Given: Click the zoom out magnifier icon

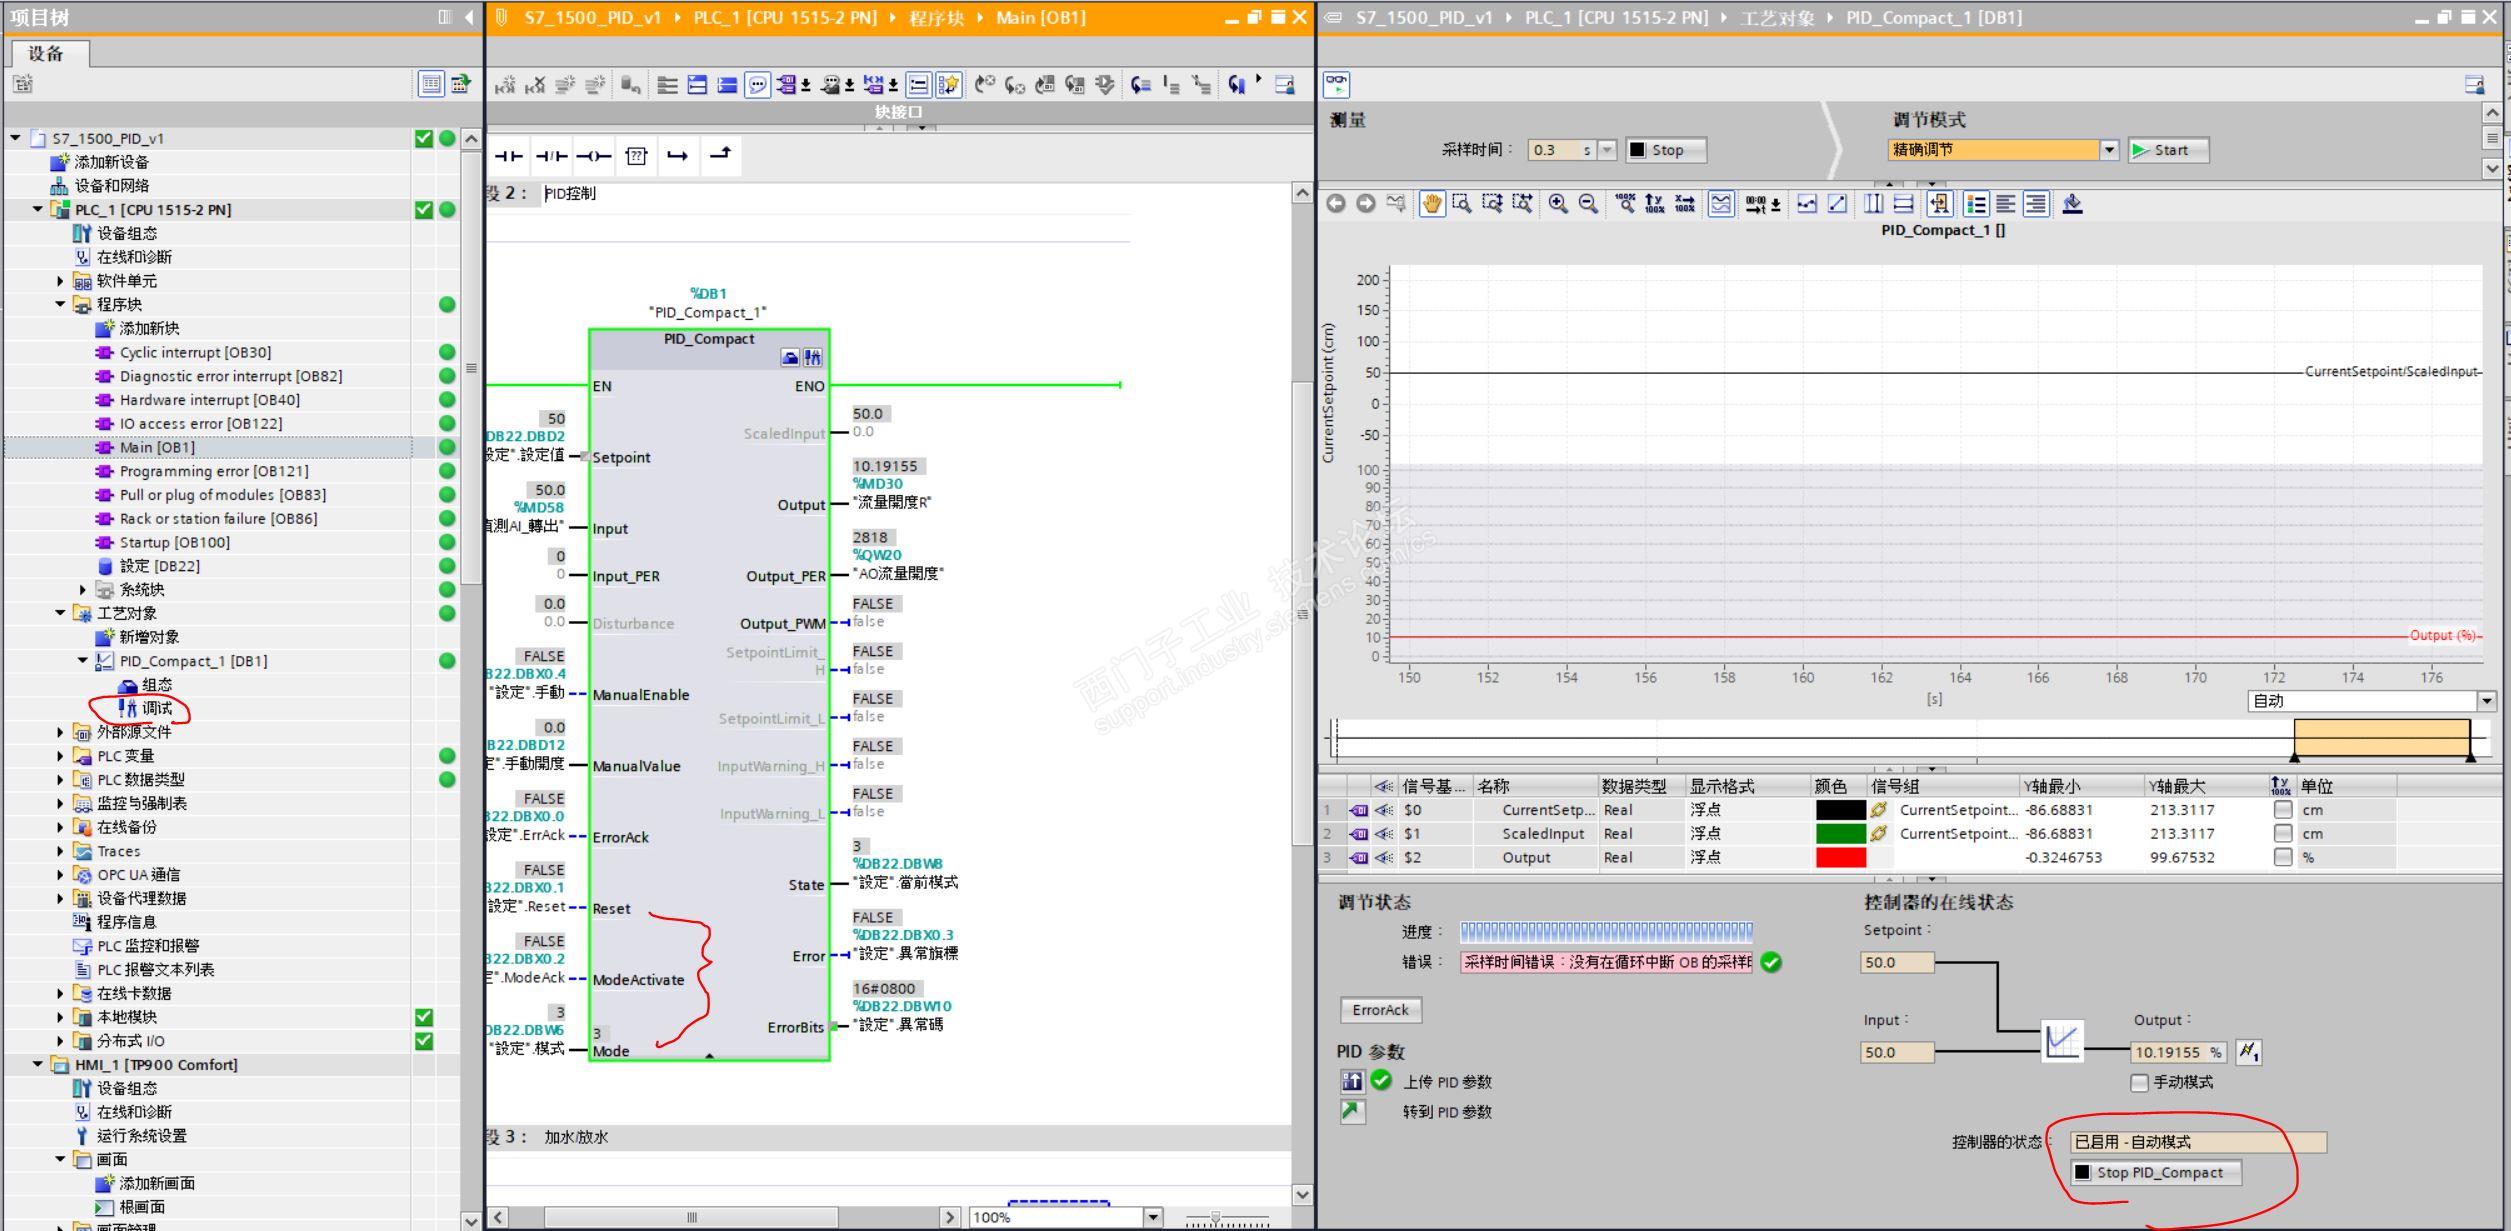Looking at the screenshot, I should [x=1588, y=204].
